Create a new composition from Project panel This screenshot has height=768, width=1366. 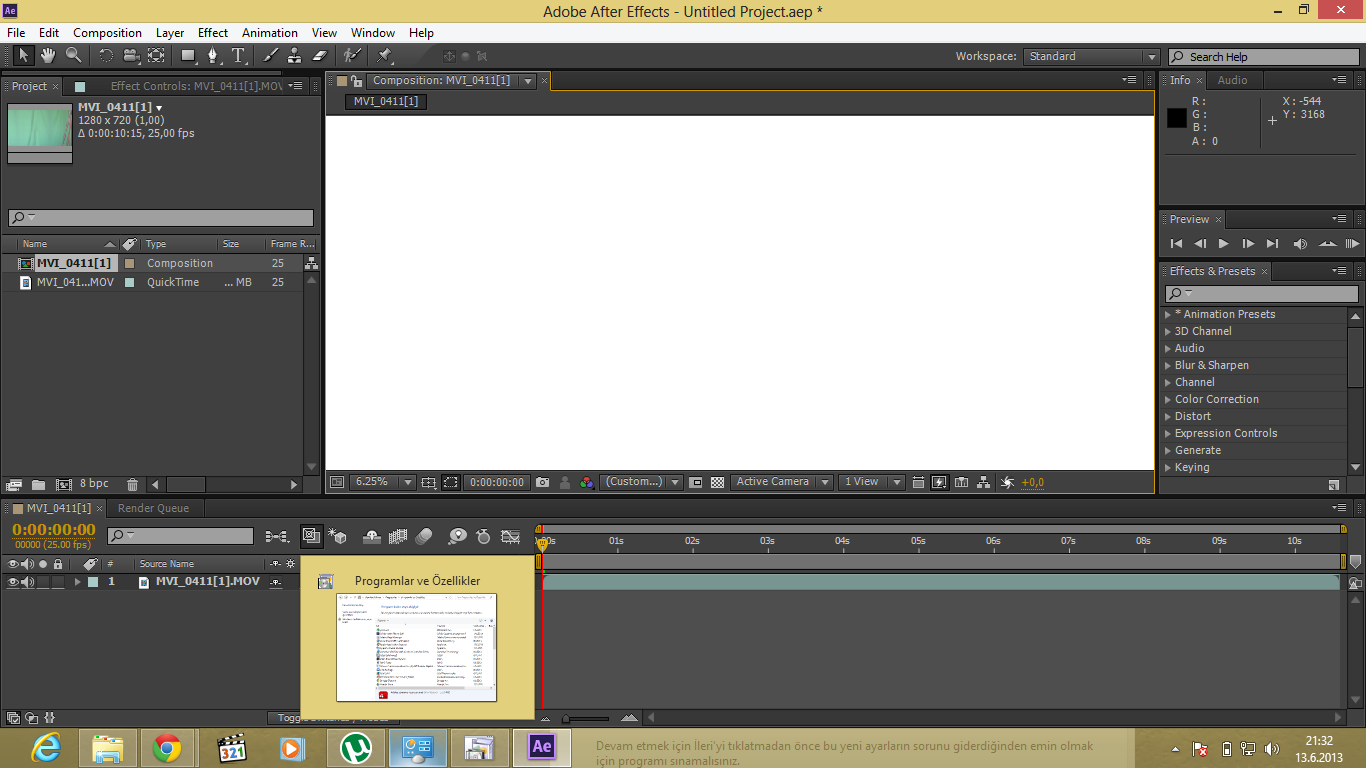tap(64, 485)
